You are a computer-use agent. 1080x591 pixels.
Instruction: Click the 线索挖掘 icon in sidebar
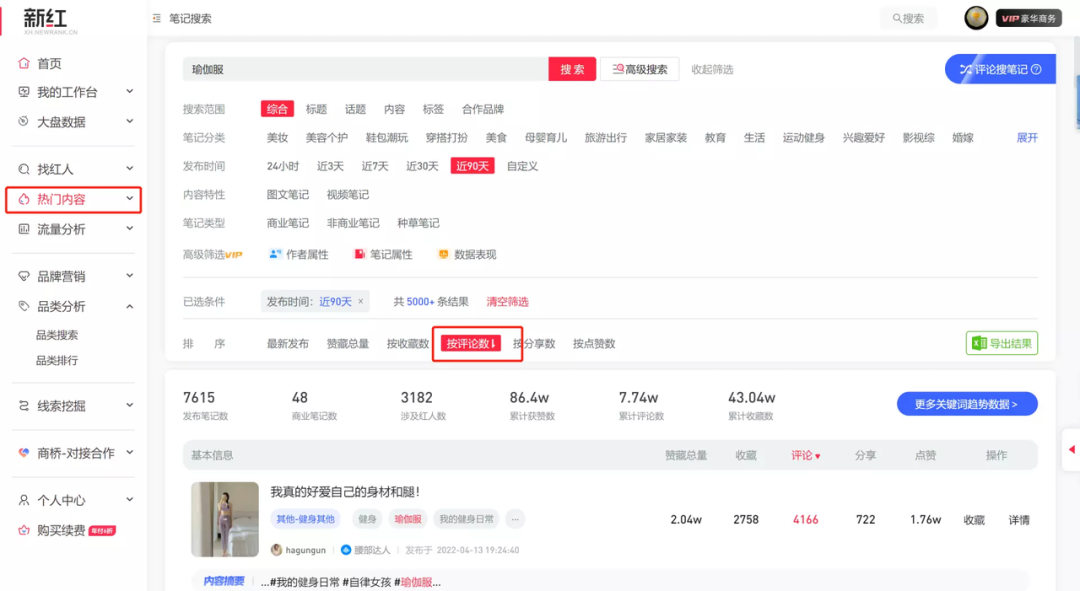24,406
